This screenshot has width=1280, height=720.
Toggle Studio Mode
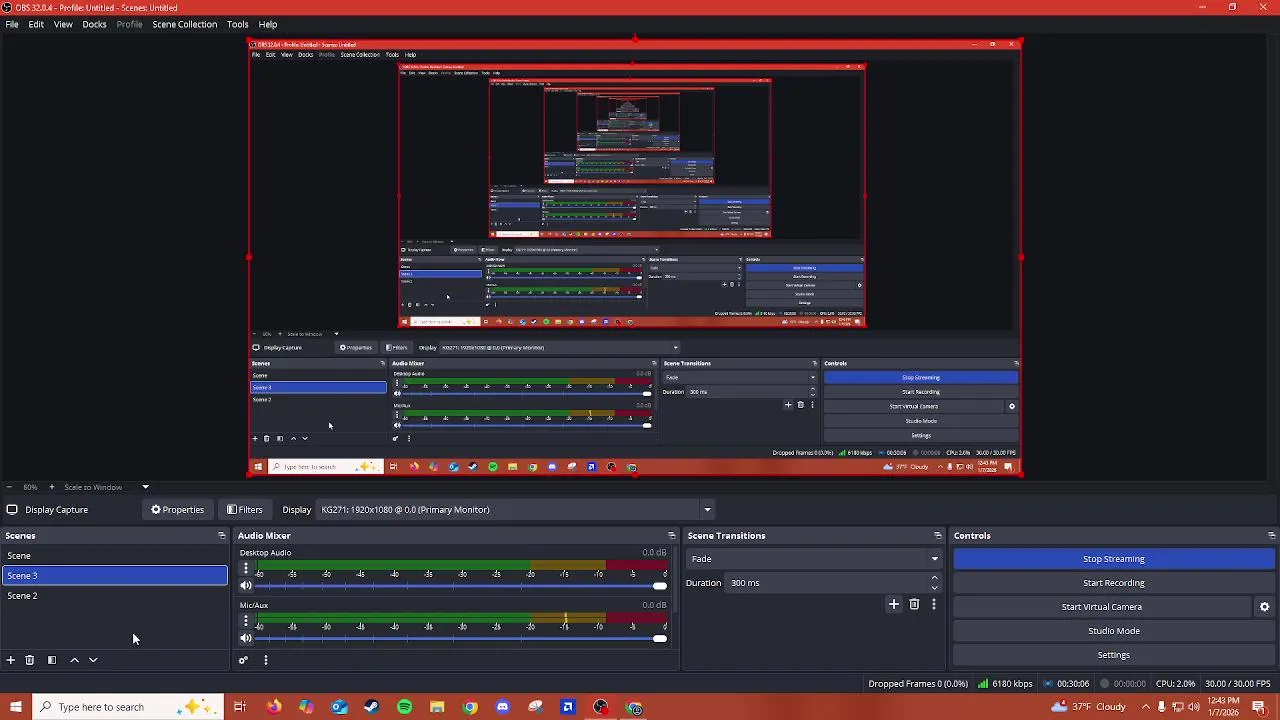[1113, 631]
